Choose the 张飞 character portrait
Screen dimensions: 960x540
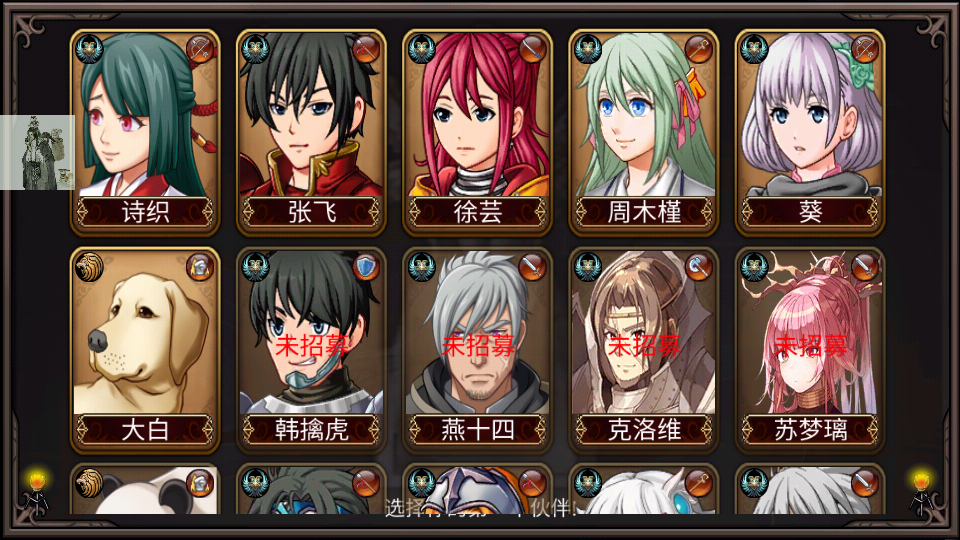(311, 132)
